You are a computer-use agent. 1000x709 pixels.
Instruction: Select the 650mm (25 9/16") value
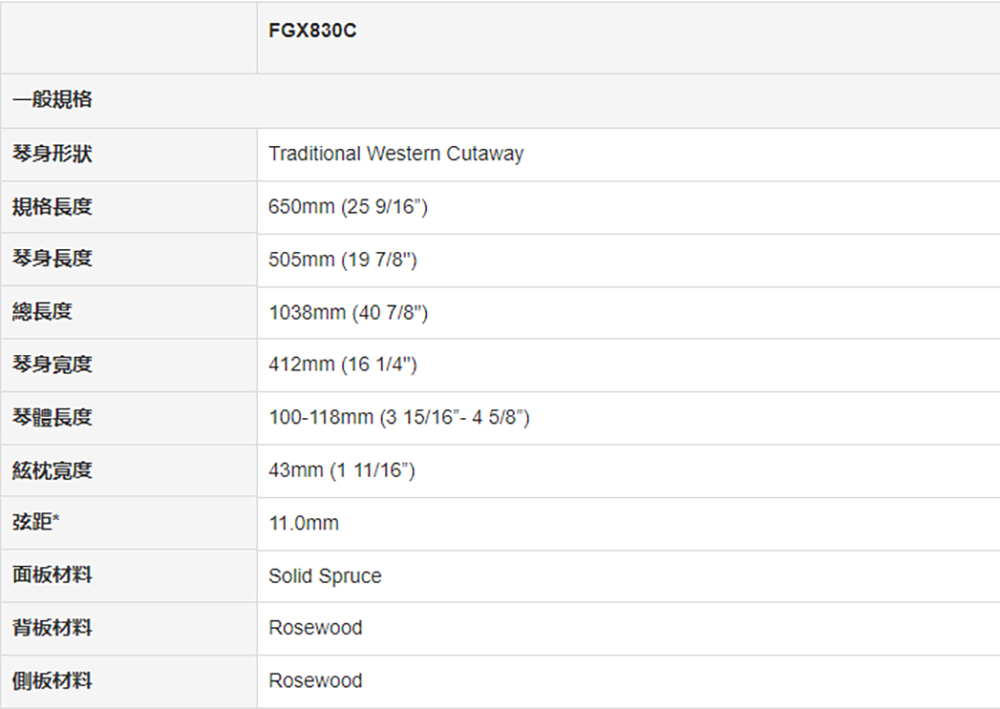coord(348,207)
